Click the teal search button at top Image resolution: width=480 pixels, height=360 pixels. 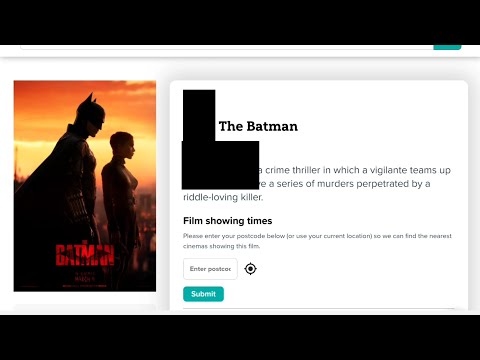(447, 47)
